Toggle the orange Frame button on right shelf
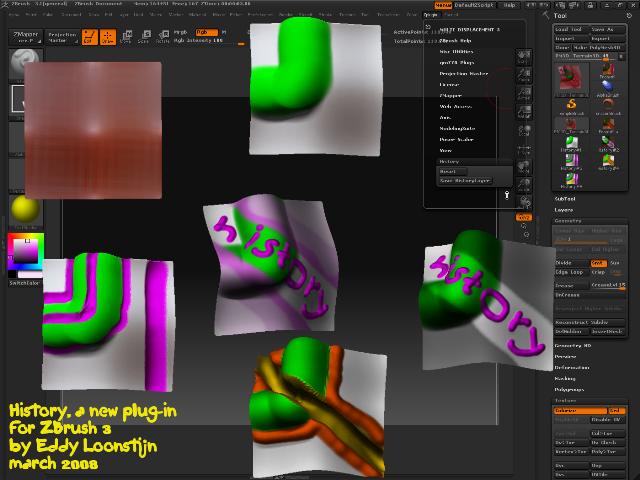640x480 pixels. point(524,218)
